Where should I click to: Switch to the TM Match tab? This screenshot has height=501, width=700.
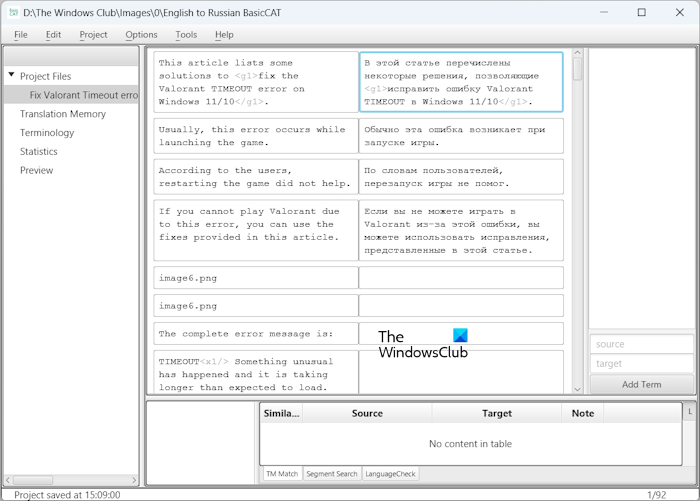[x=282, y=474]
